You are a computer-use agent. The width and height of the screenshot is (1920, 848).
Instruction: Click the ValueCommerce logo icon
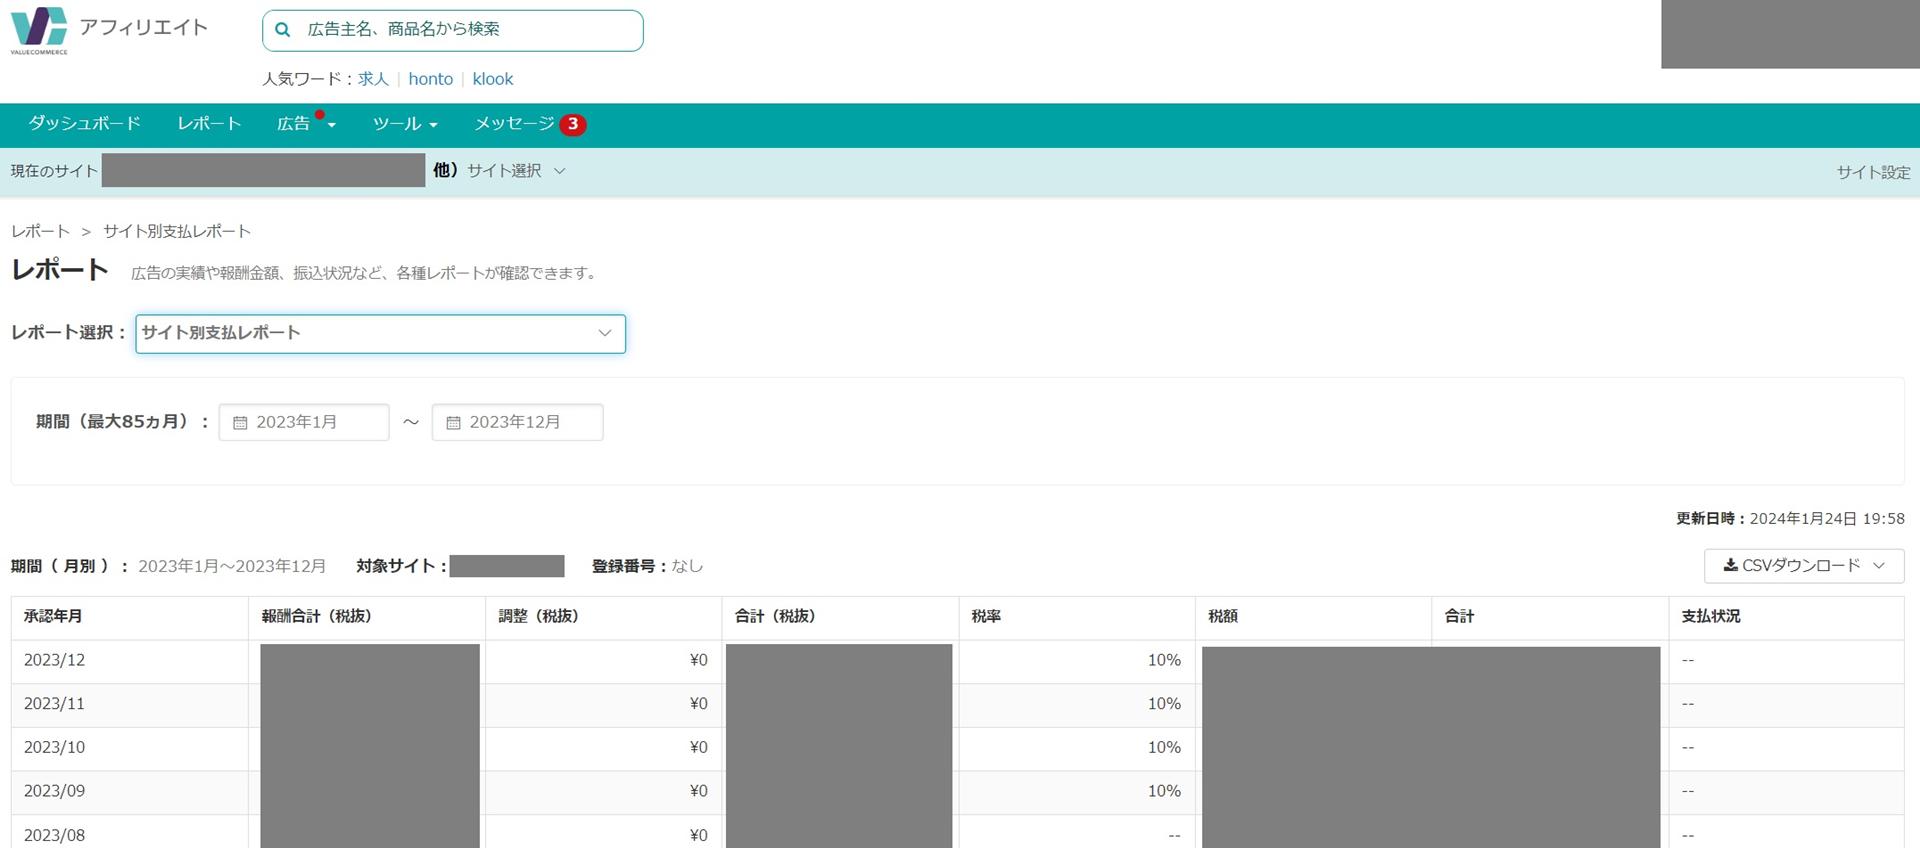click(39, 30)
